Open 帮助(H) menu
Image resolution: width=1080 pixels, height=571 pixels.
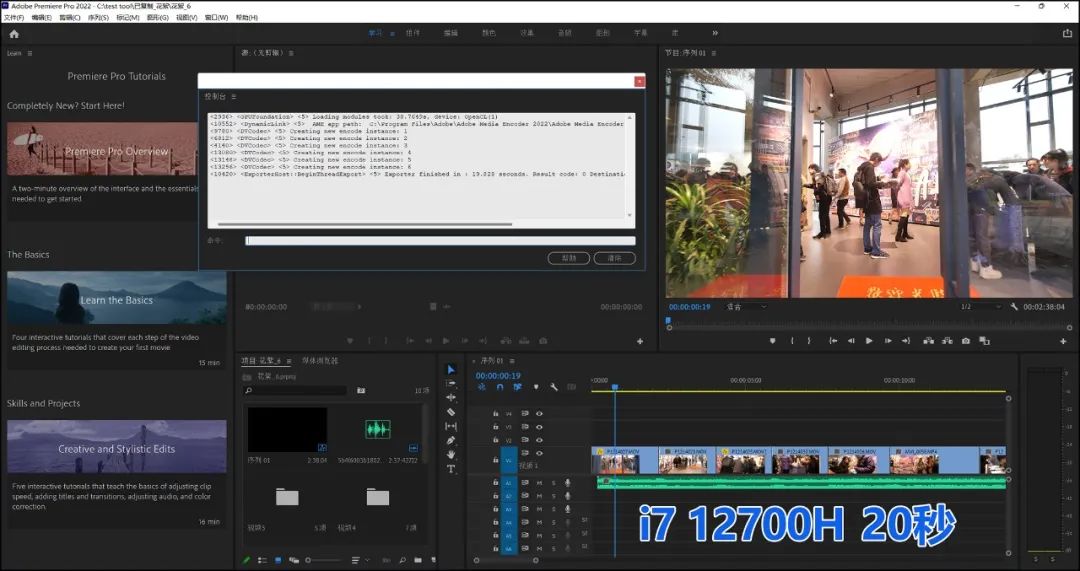(x=247, y=17)
